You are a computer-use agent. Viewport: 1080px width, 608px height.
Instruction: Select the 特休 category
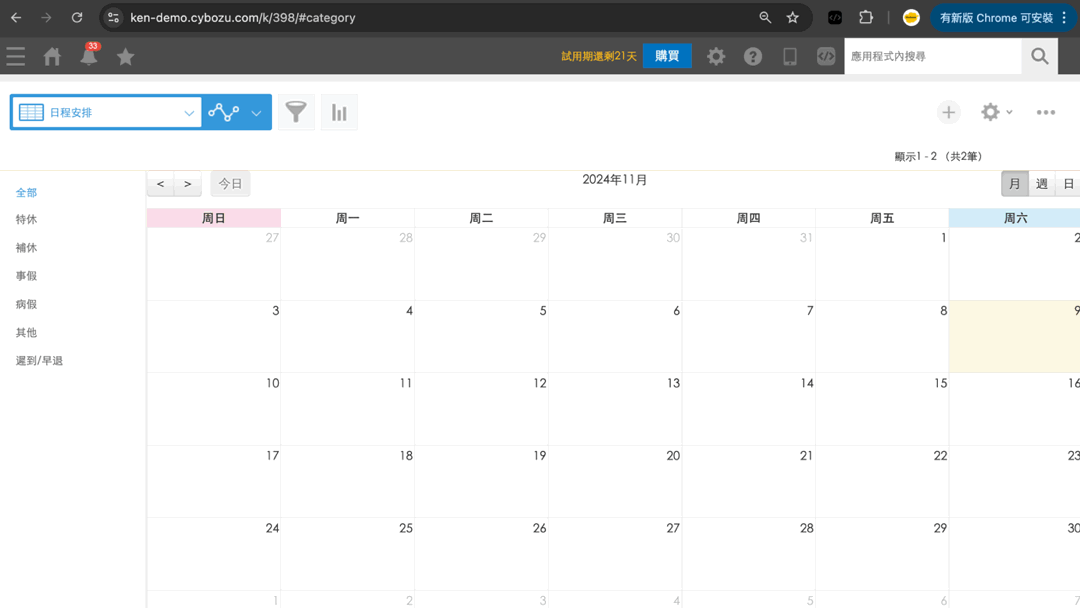coord(26,220)
